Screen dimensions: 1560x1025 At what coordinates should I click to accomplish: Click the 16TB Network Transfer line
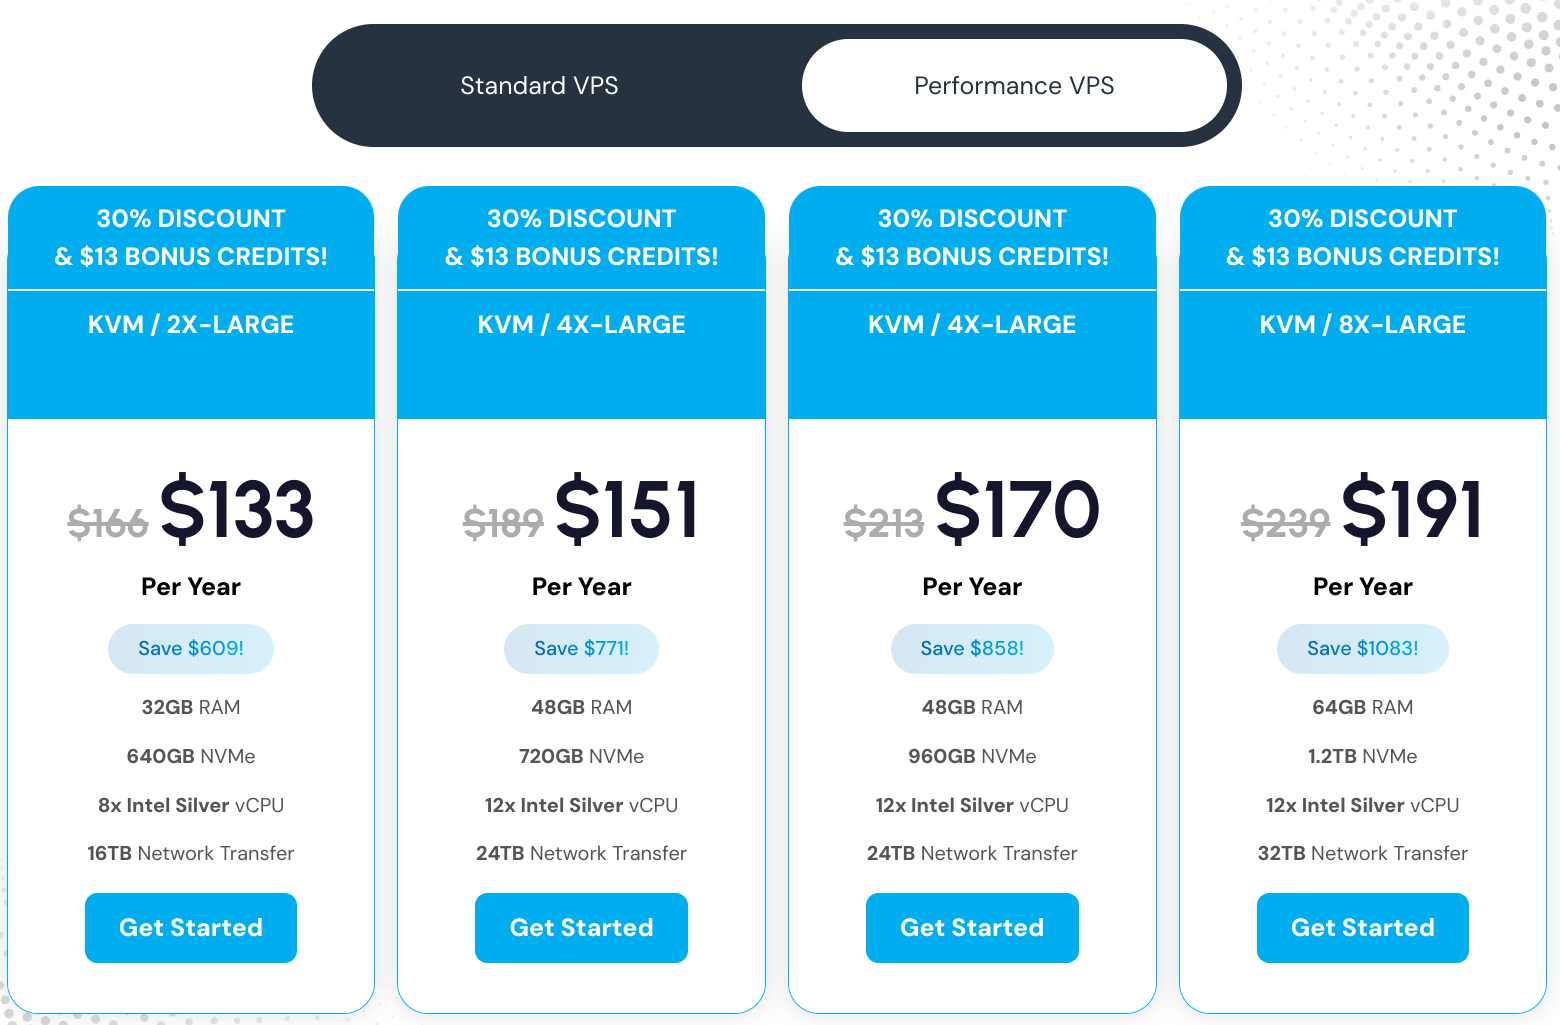(191, 854)
